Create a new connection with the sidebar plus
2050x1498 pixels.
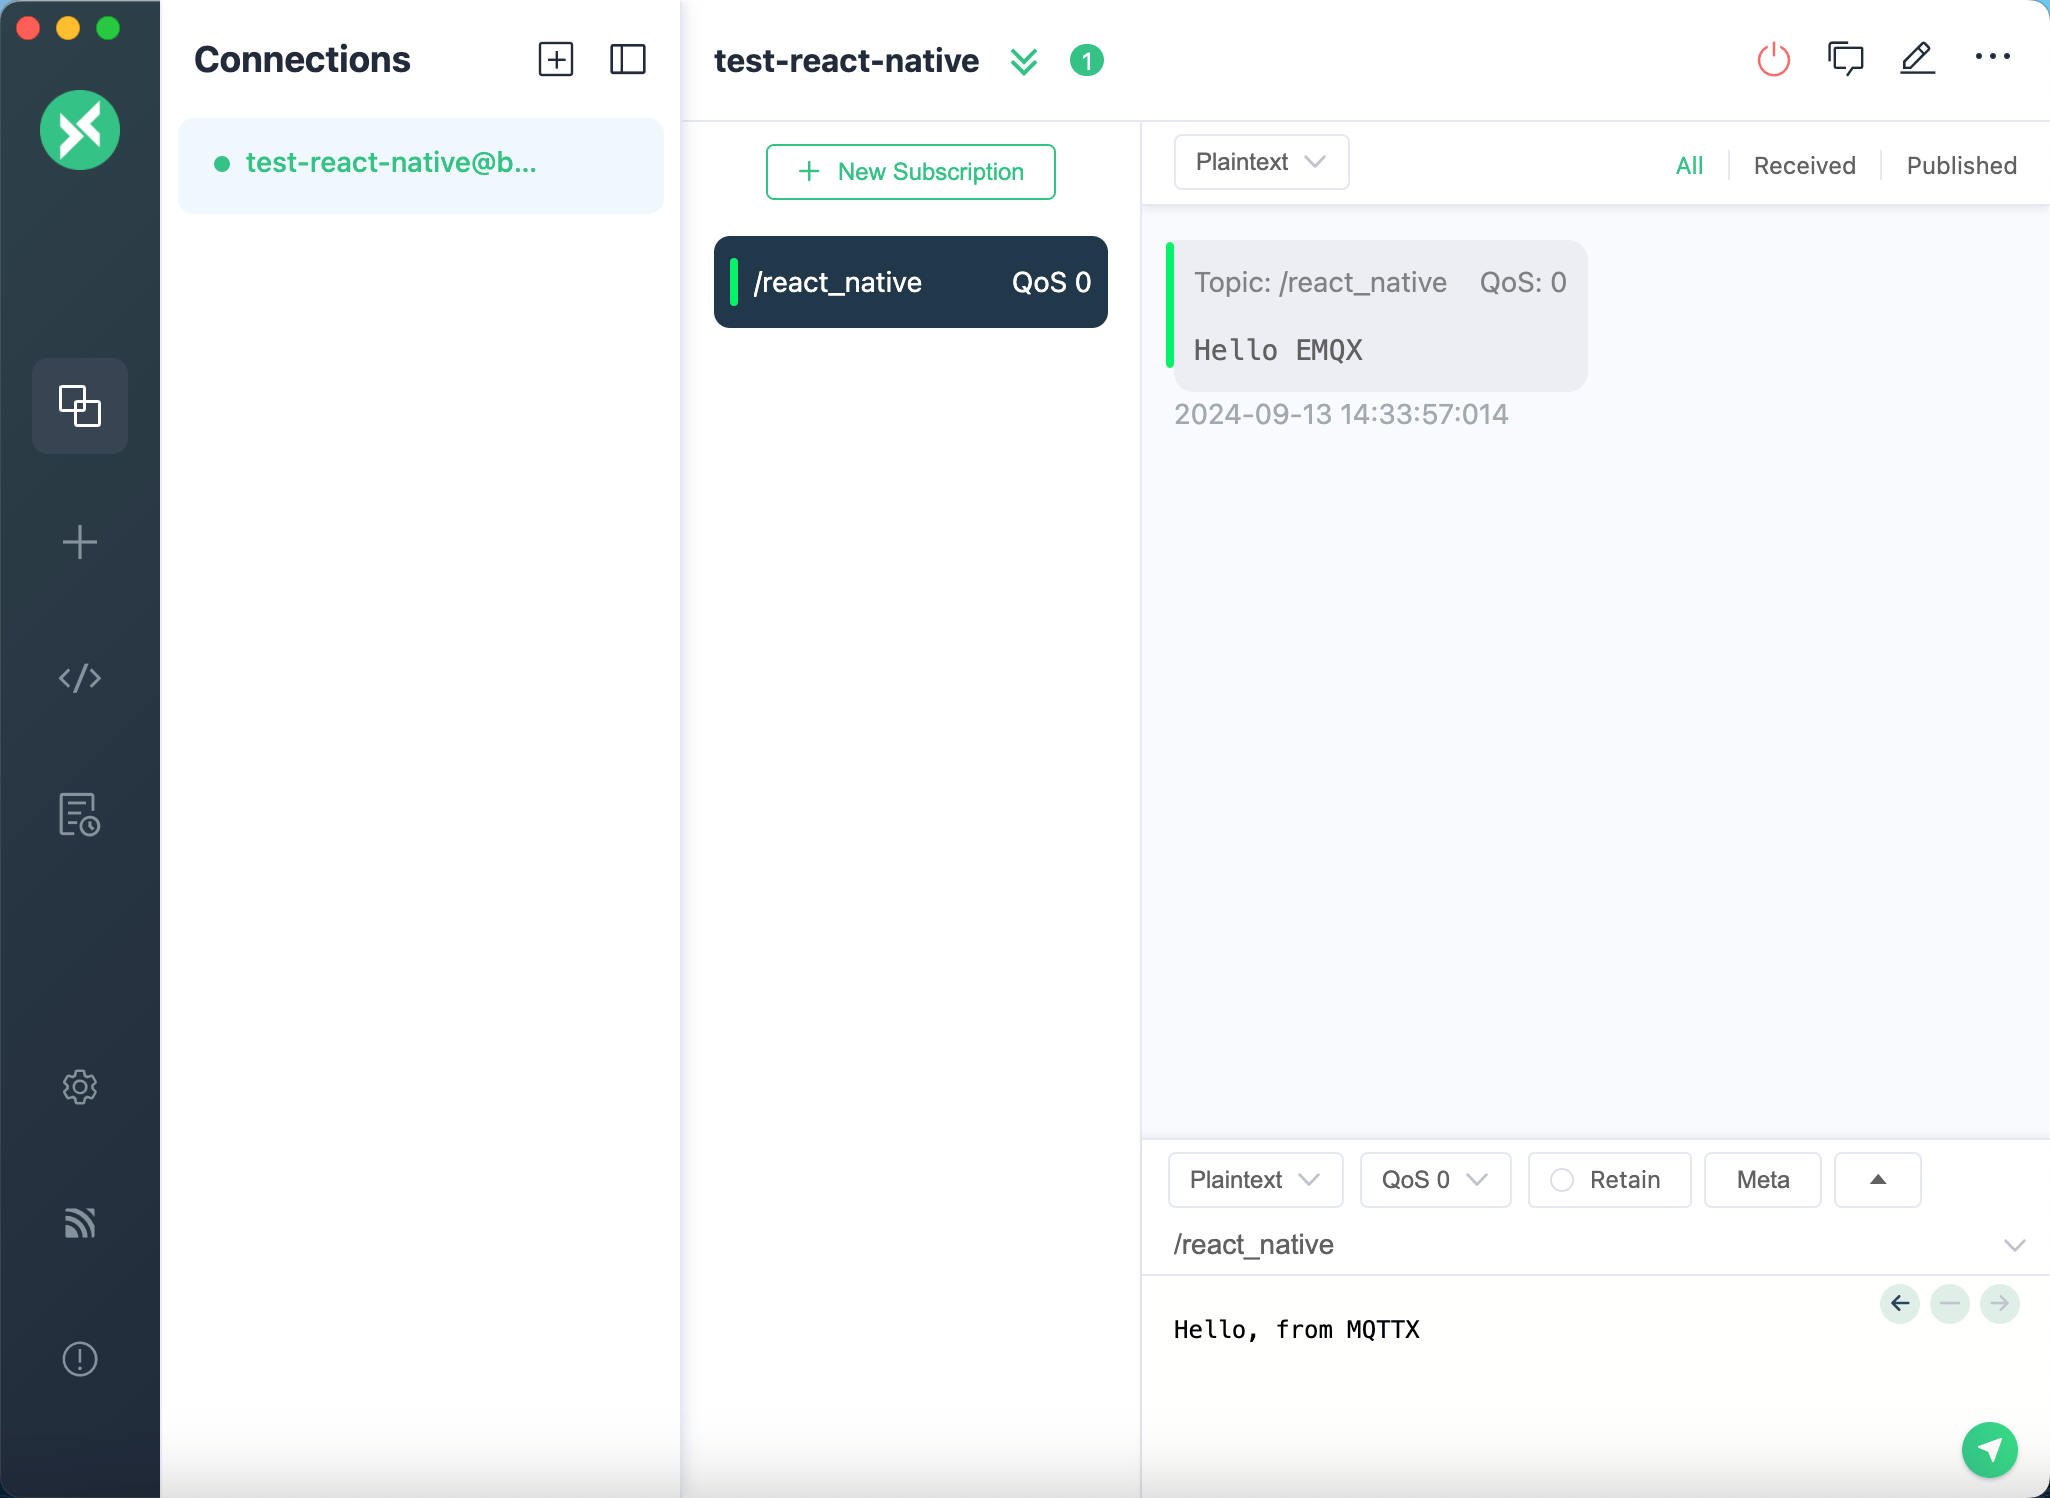[x=79, y=541]
